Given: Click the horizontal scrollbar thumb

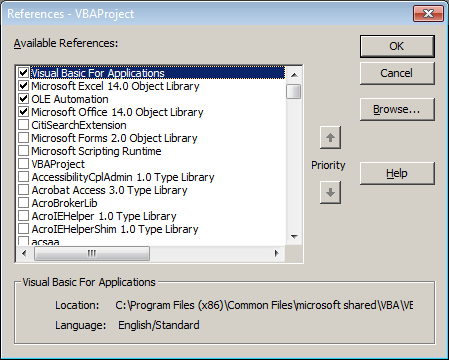Looking at the screenshot, I should tap(92, 253).
